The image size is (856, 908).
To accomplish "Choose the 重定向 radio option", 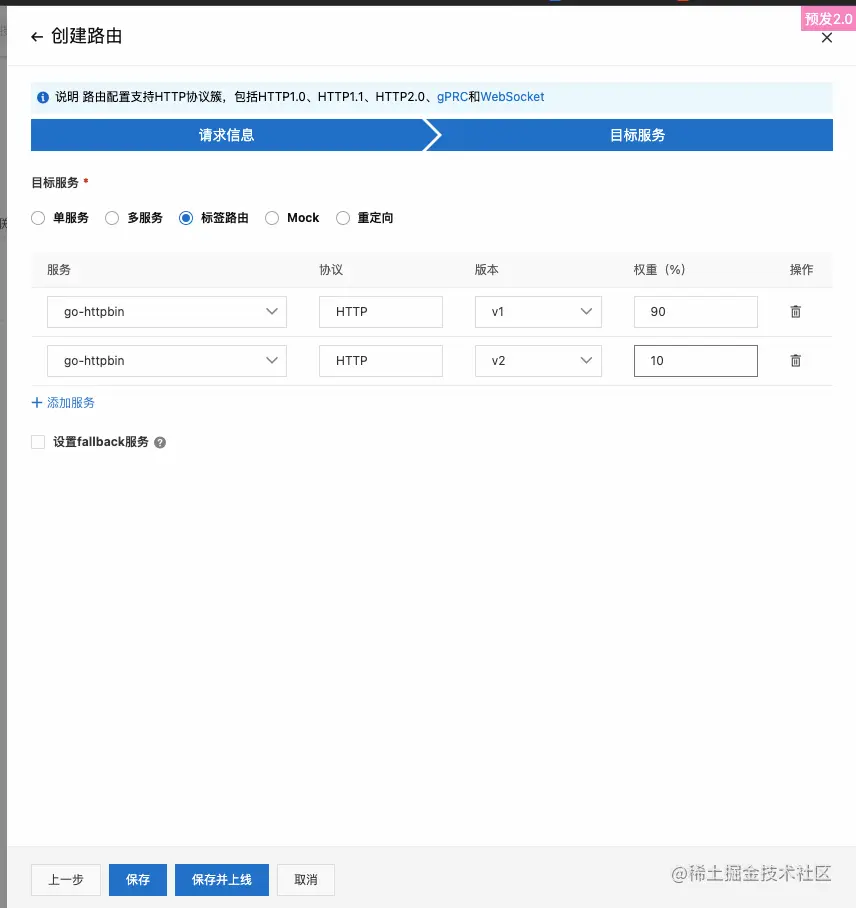I will click(x=343, y=218).
